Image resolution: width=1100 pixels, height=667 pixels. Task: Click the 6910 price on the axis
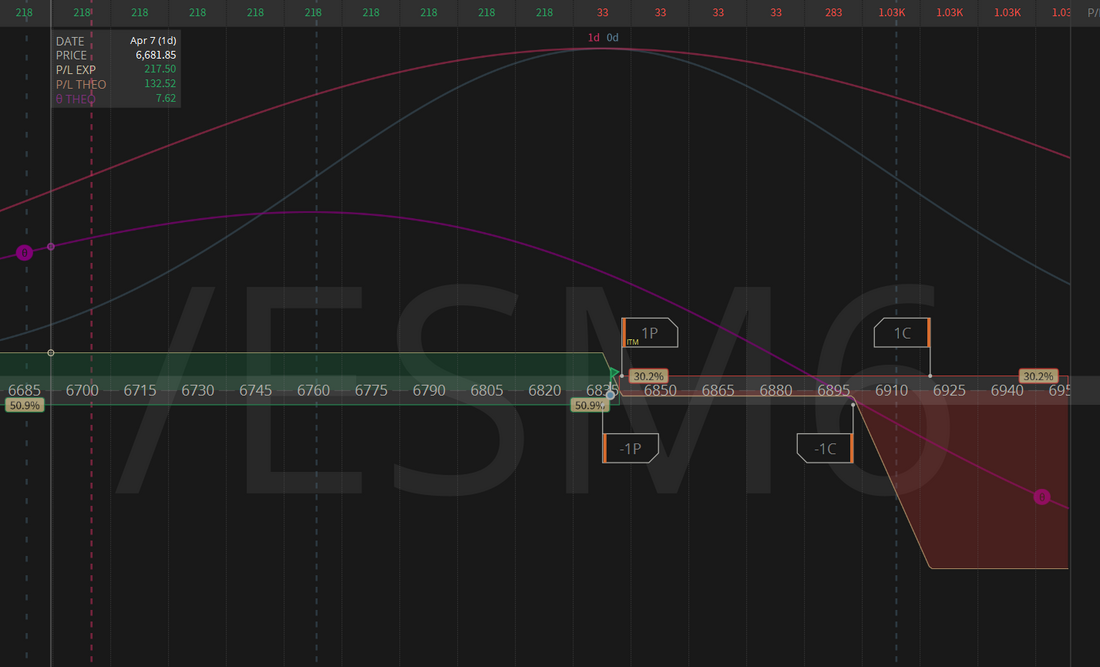[891, 390]
